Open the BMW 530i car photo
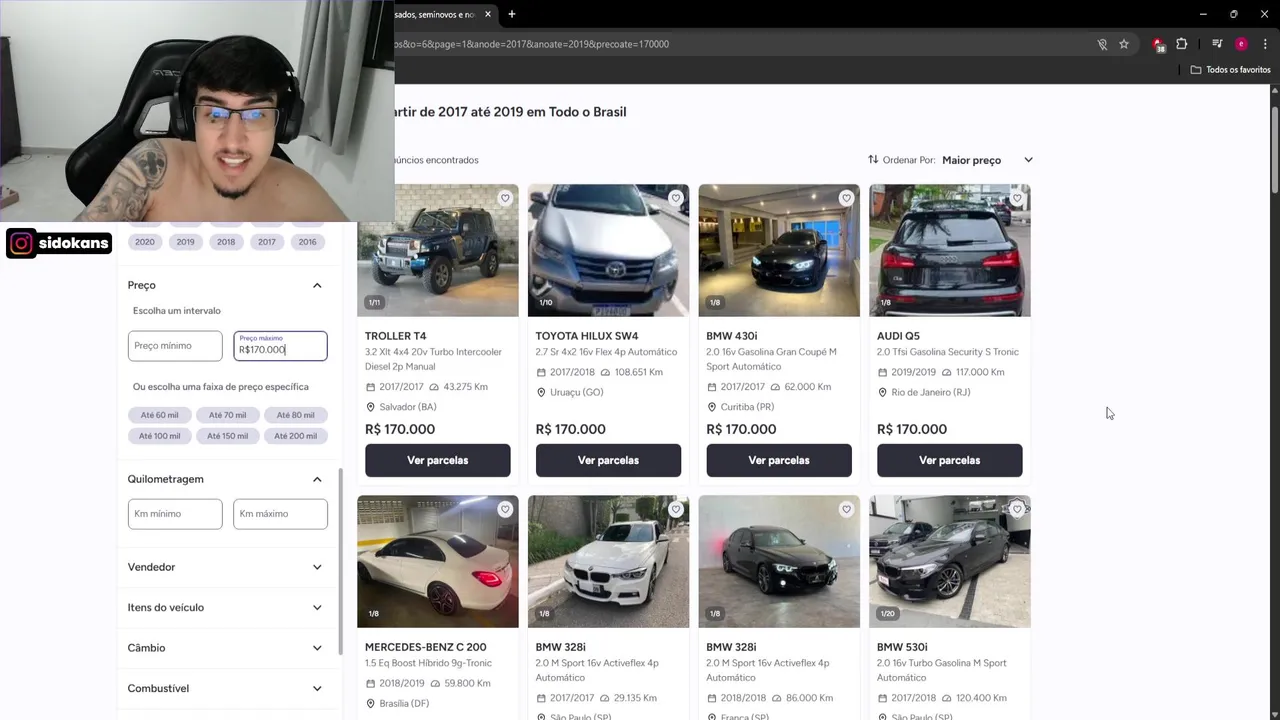 click(x=950, y=562)
